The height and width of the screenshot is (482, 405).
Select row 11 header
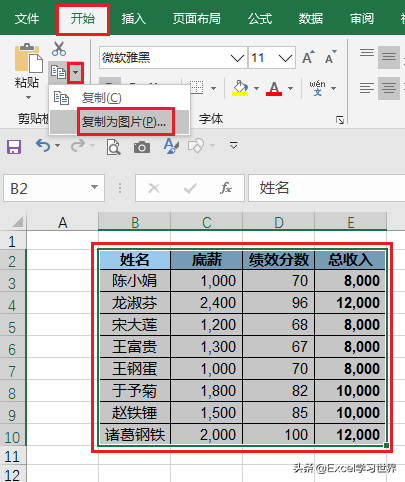pyautogui.click(x=12, y=457)
